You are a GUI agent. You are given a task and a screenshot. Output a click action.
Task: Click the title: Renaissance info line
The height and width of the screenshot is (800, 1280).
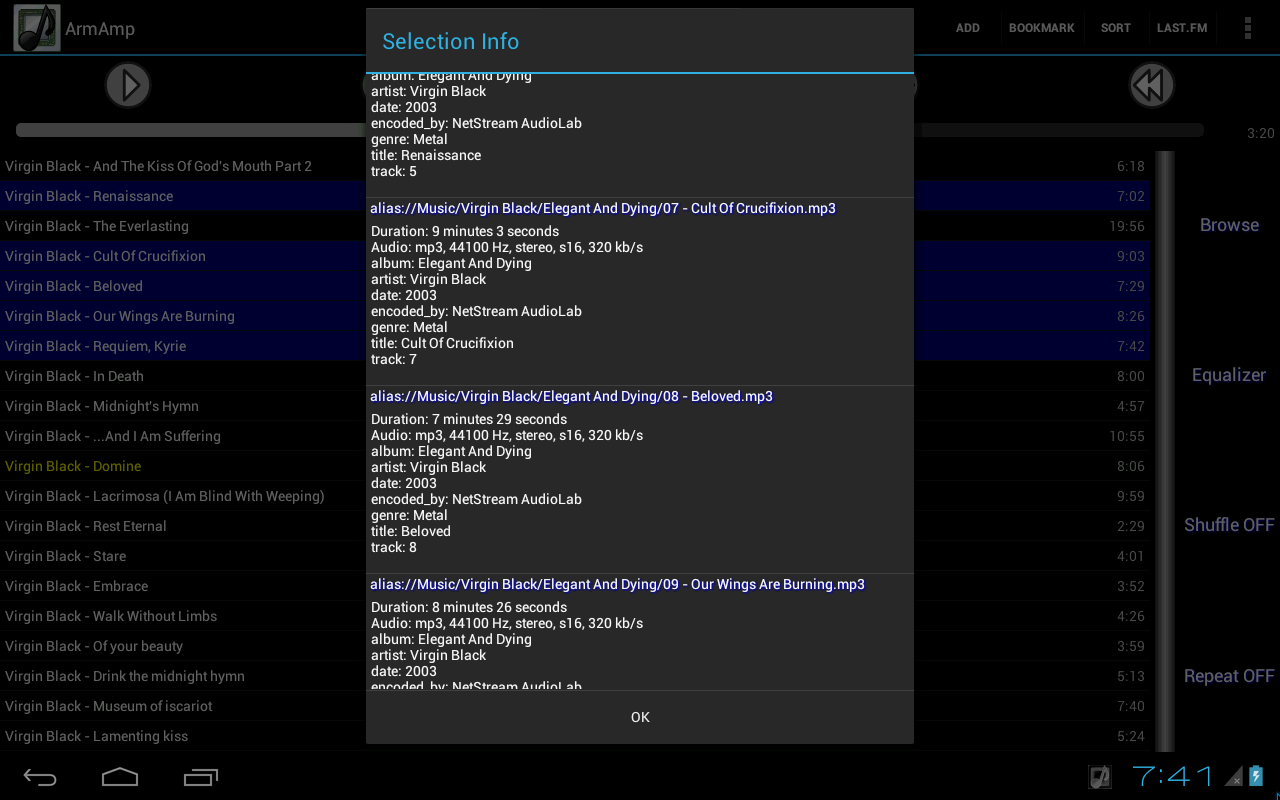click(426, 155)
